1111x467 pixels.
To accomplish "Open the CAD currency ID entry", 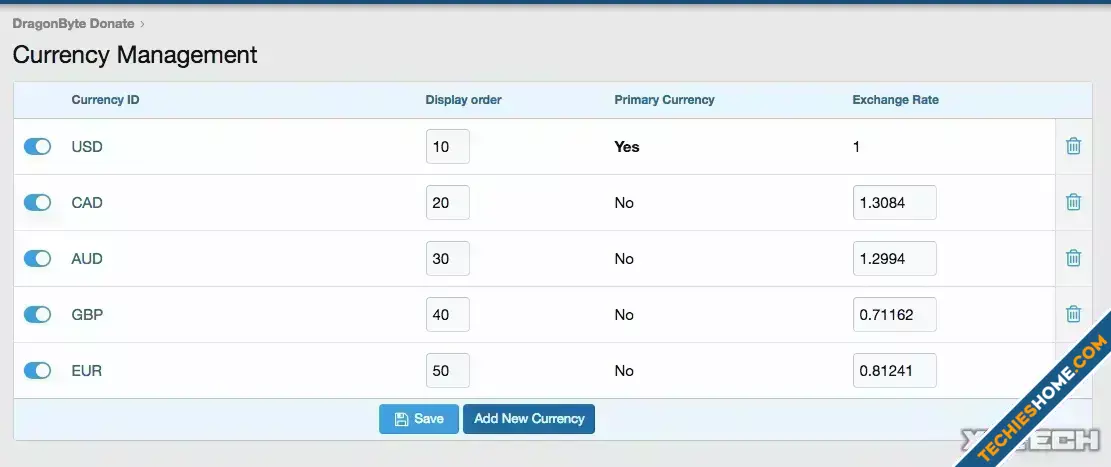I will point(87,203).
